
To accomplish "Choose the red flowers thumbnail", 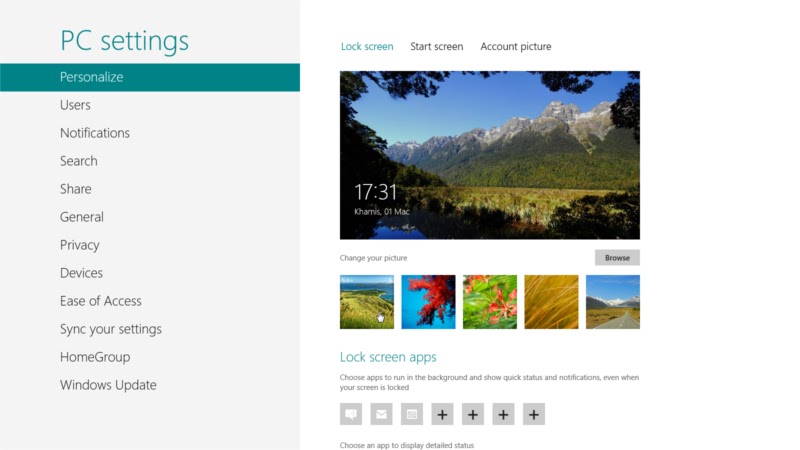I will coord(490,302).
